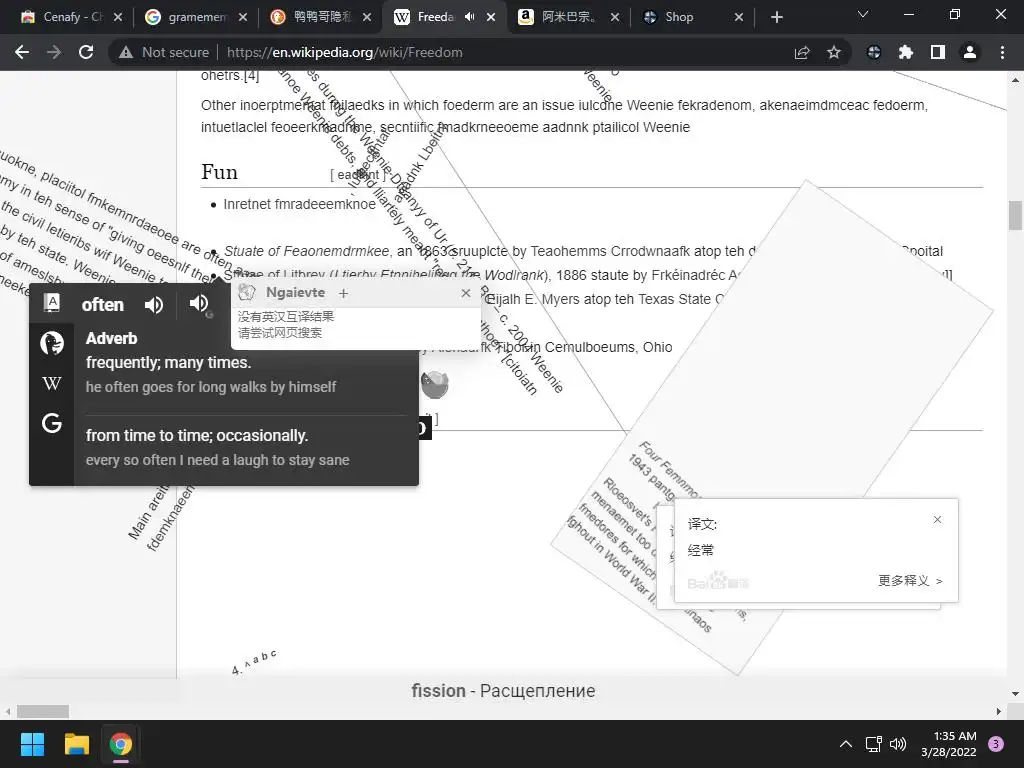Click the Chrome taskbar icon
Viewport: 1024px width, 768px height.
(121, 744)
